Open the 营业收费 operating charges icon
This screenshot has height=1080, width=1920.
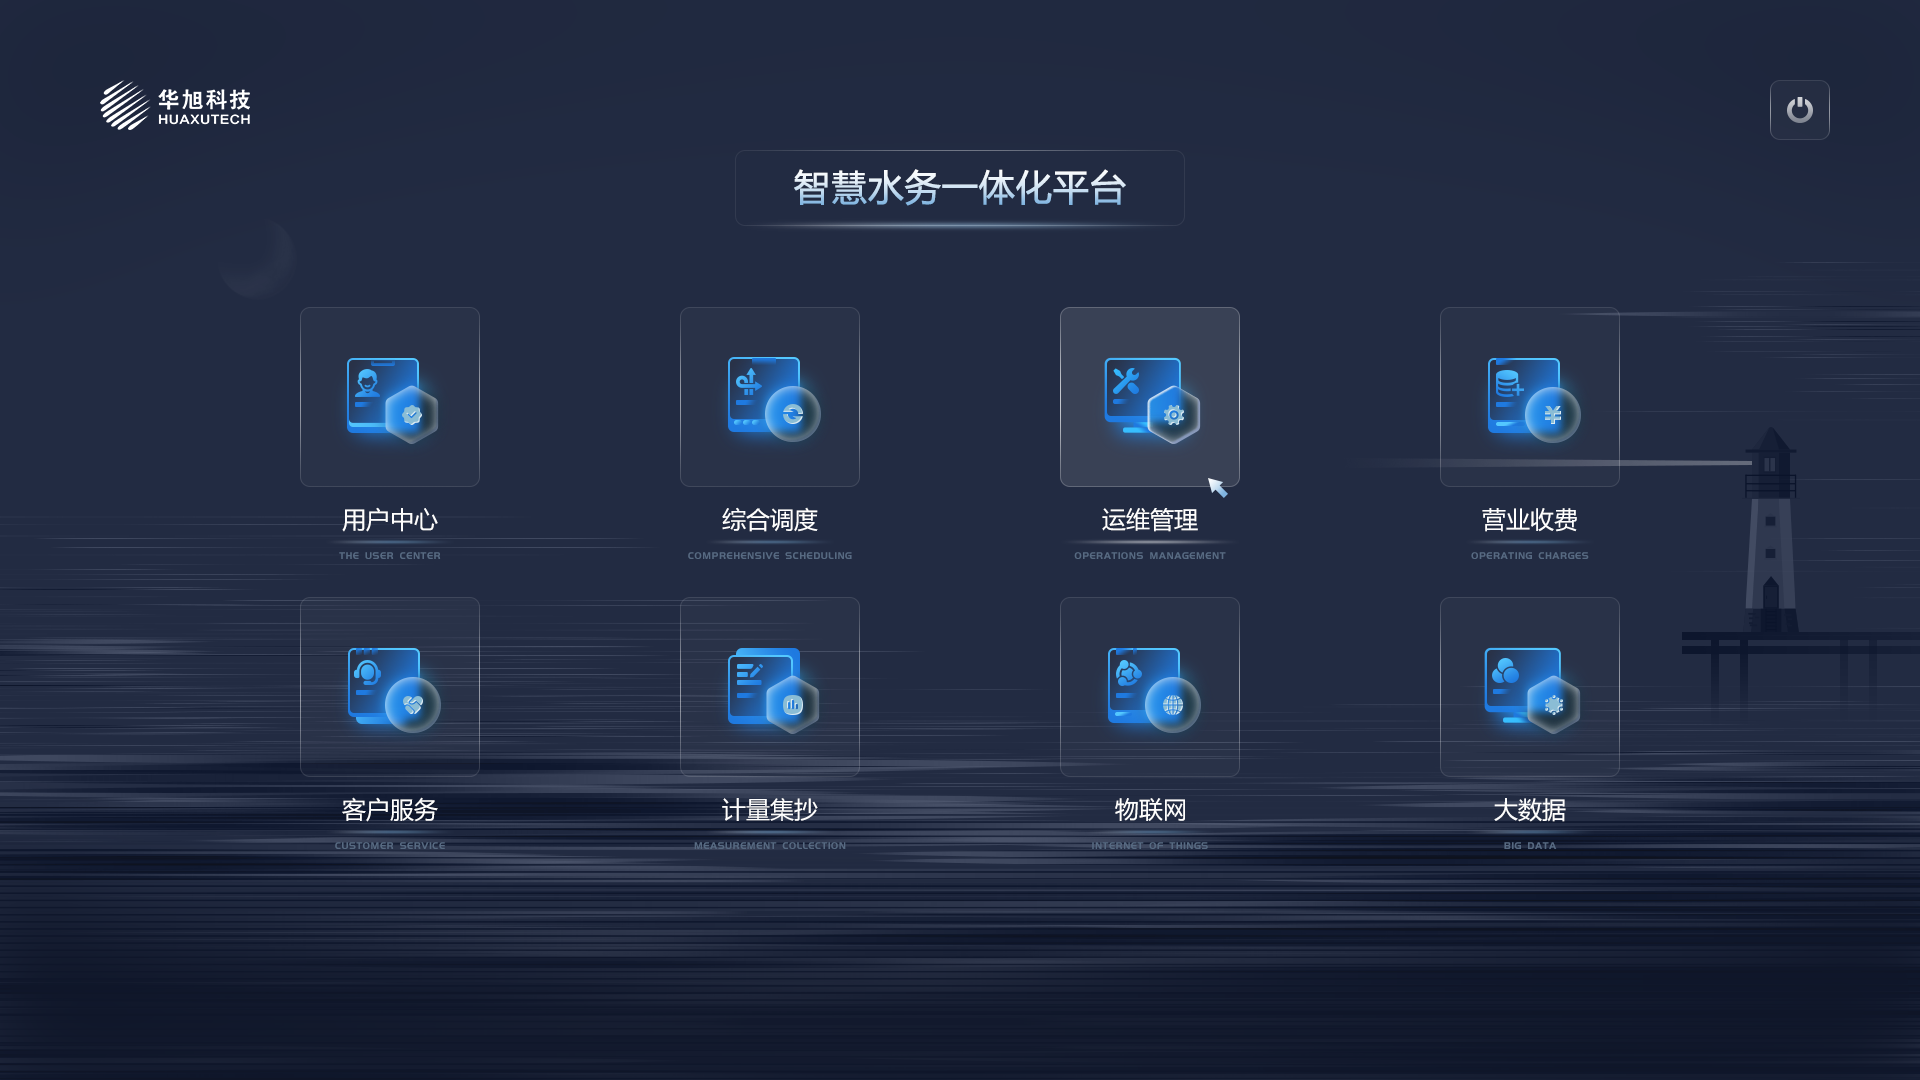[x=1530, y=397]
